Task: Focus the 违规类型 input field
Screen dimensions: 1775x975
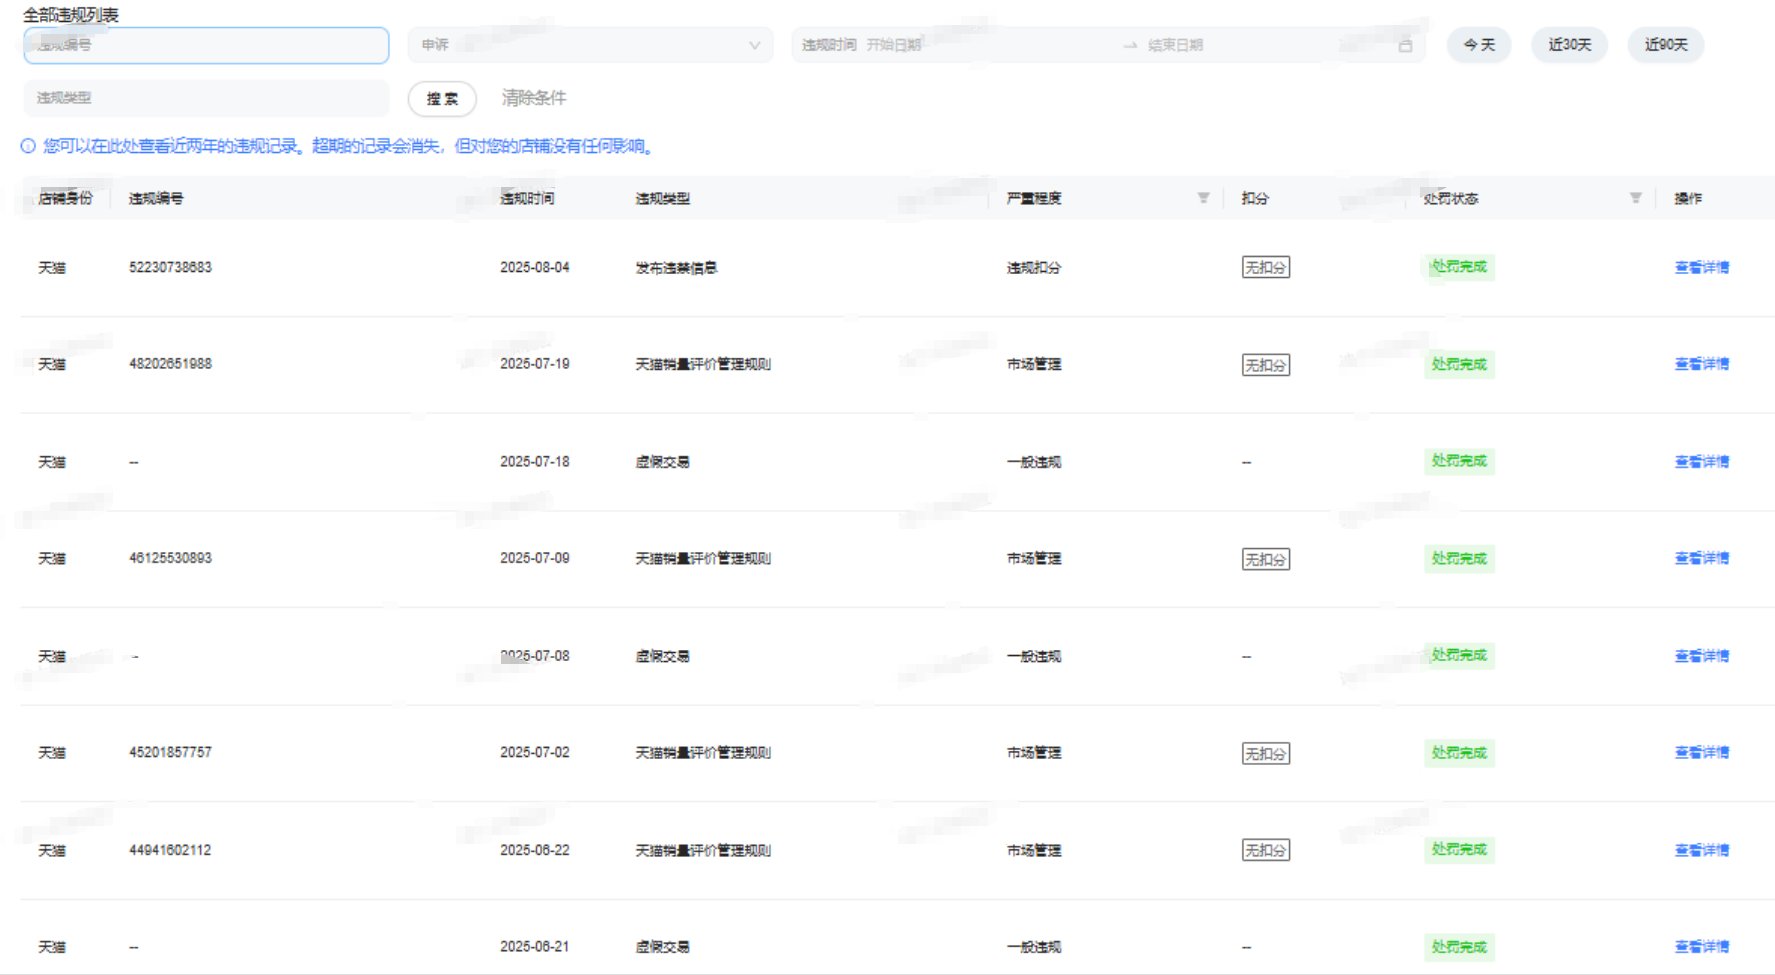Action: [206, 98]
